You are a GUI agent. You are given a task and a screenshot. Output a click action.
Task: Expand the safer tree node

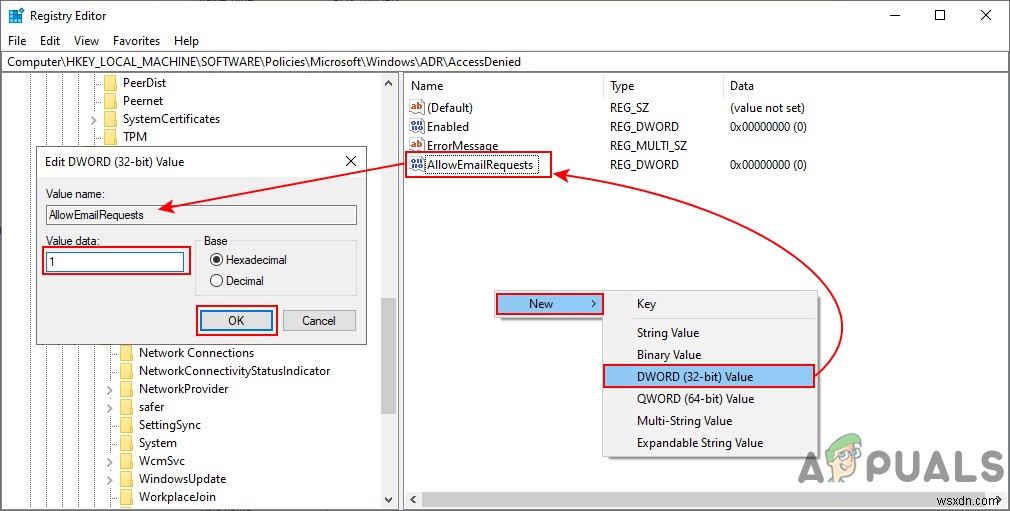pyautogui.click(x=110, y=407)
